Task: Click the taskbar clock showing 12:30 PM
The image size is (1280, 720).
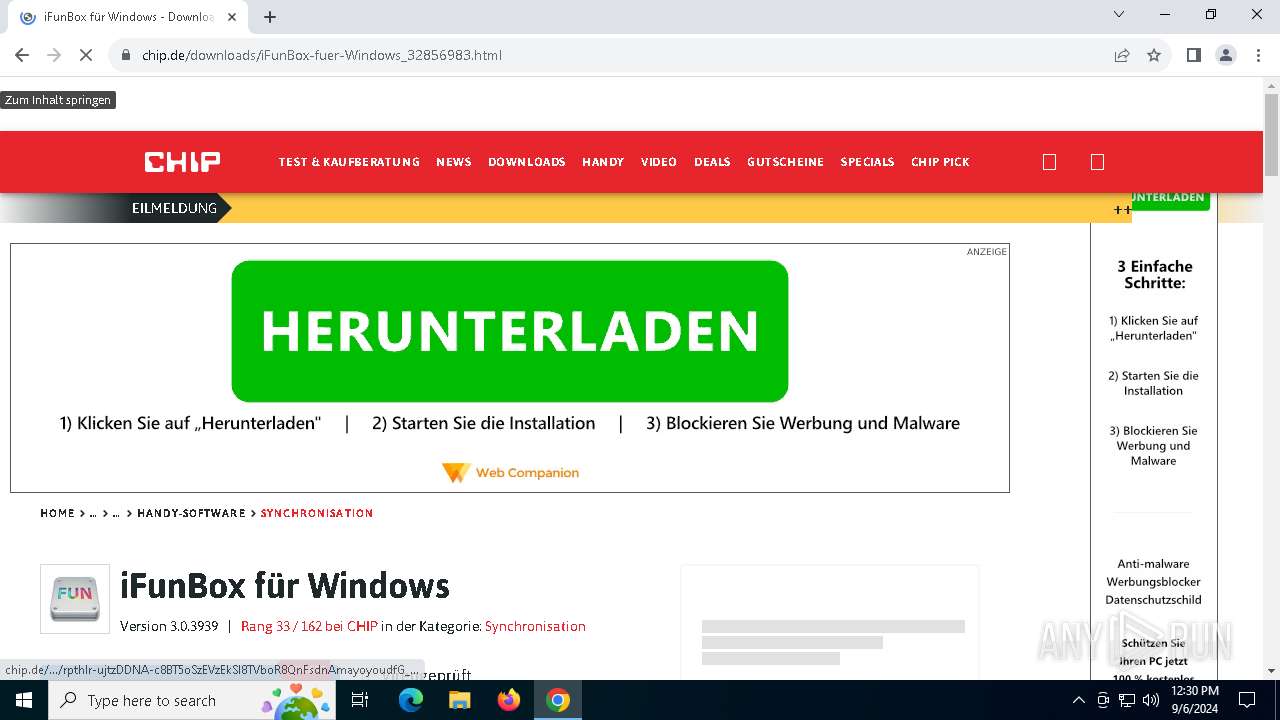Action: click(x=1194, y=700)
